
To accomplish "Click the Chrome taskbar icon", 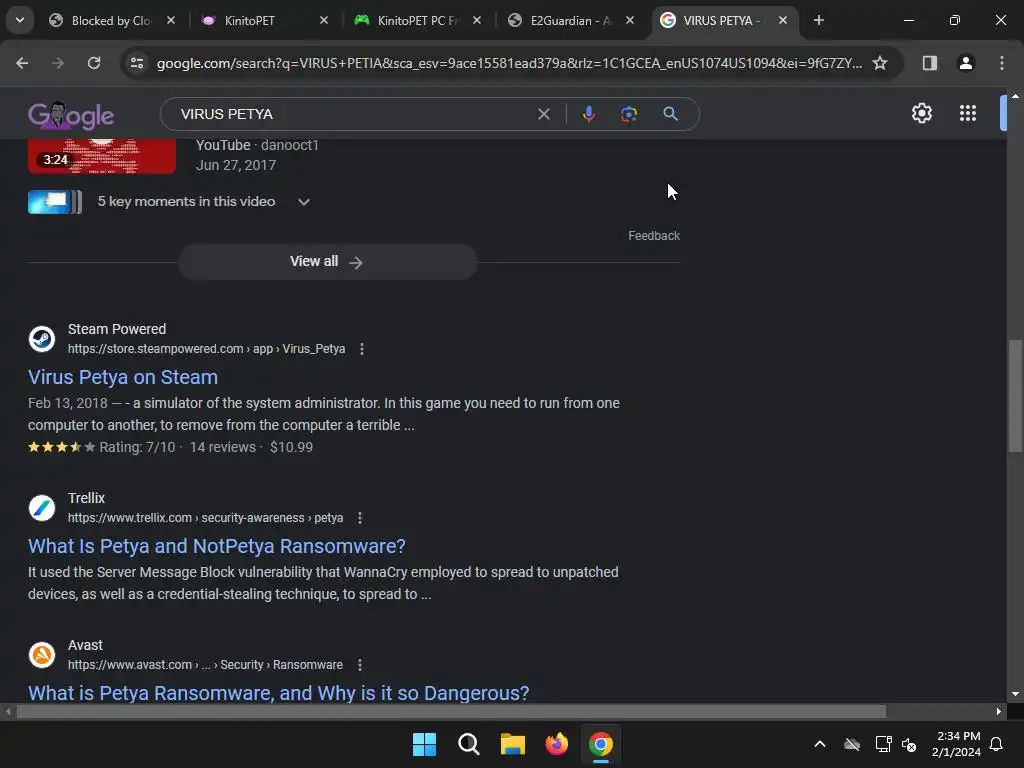I will pyautogui.click(x=601, y=744).
